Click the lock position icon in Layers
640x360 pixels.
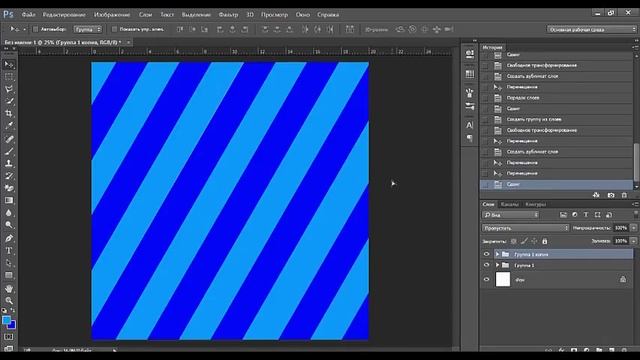tap(534, 241)
